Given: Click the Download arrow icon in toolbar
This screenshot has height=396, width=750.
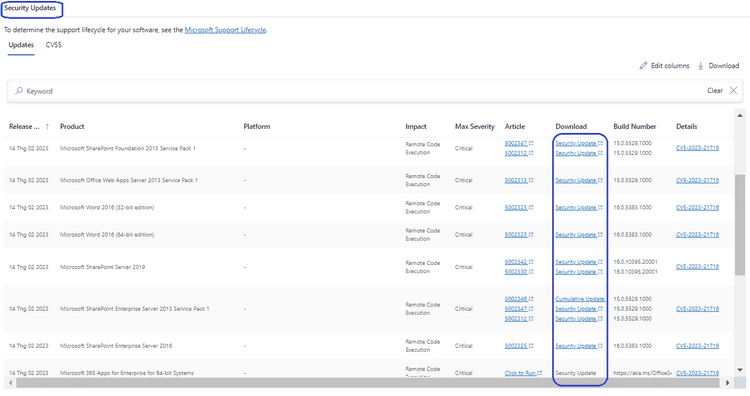Looking at the screenshot, I should pyautogui.click(x=700, y=66).
